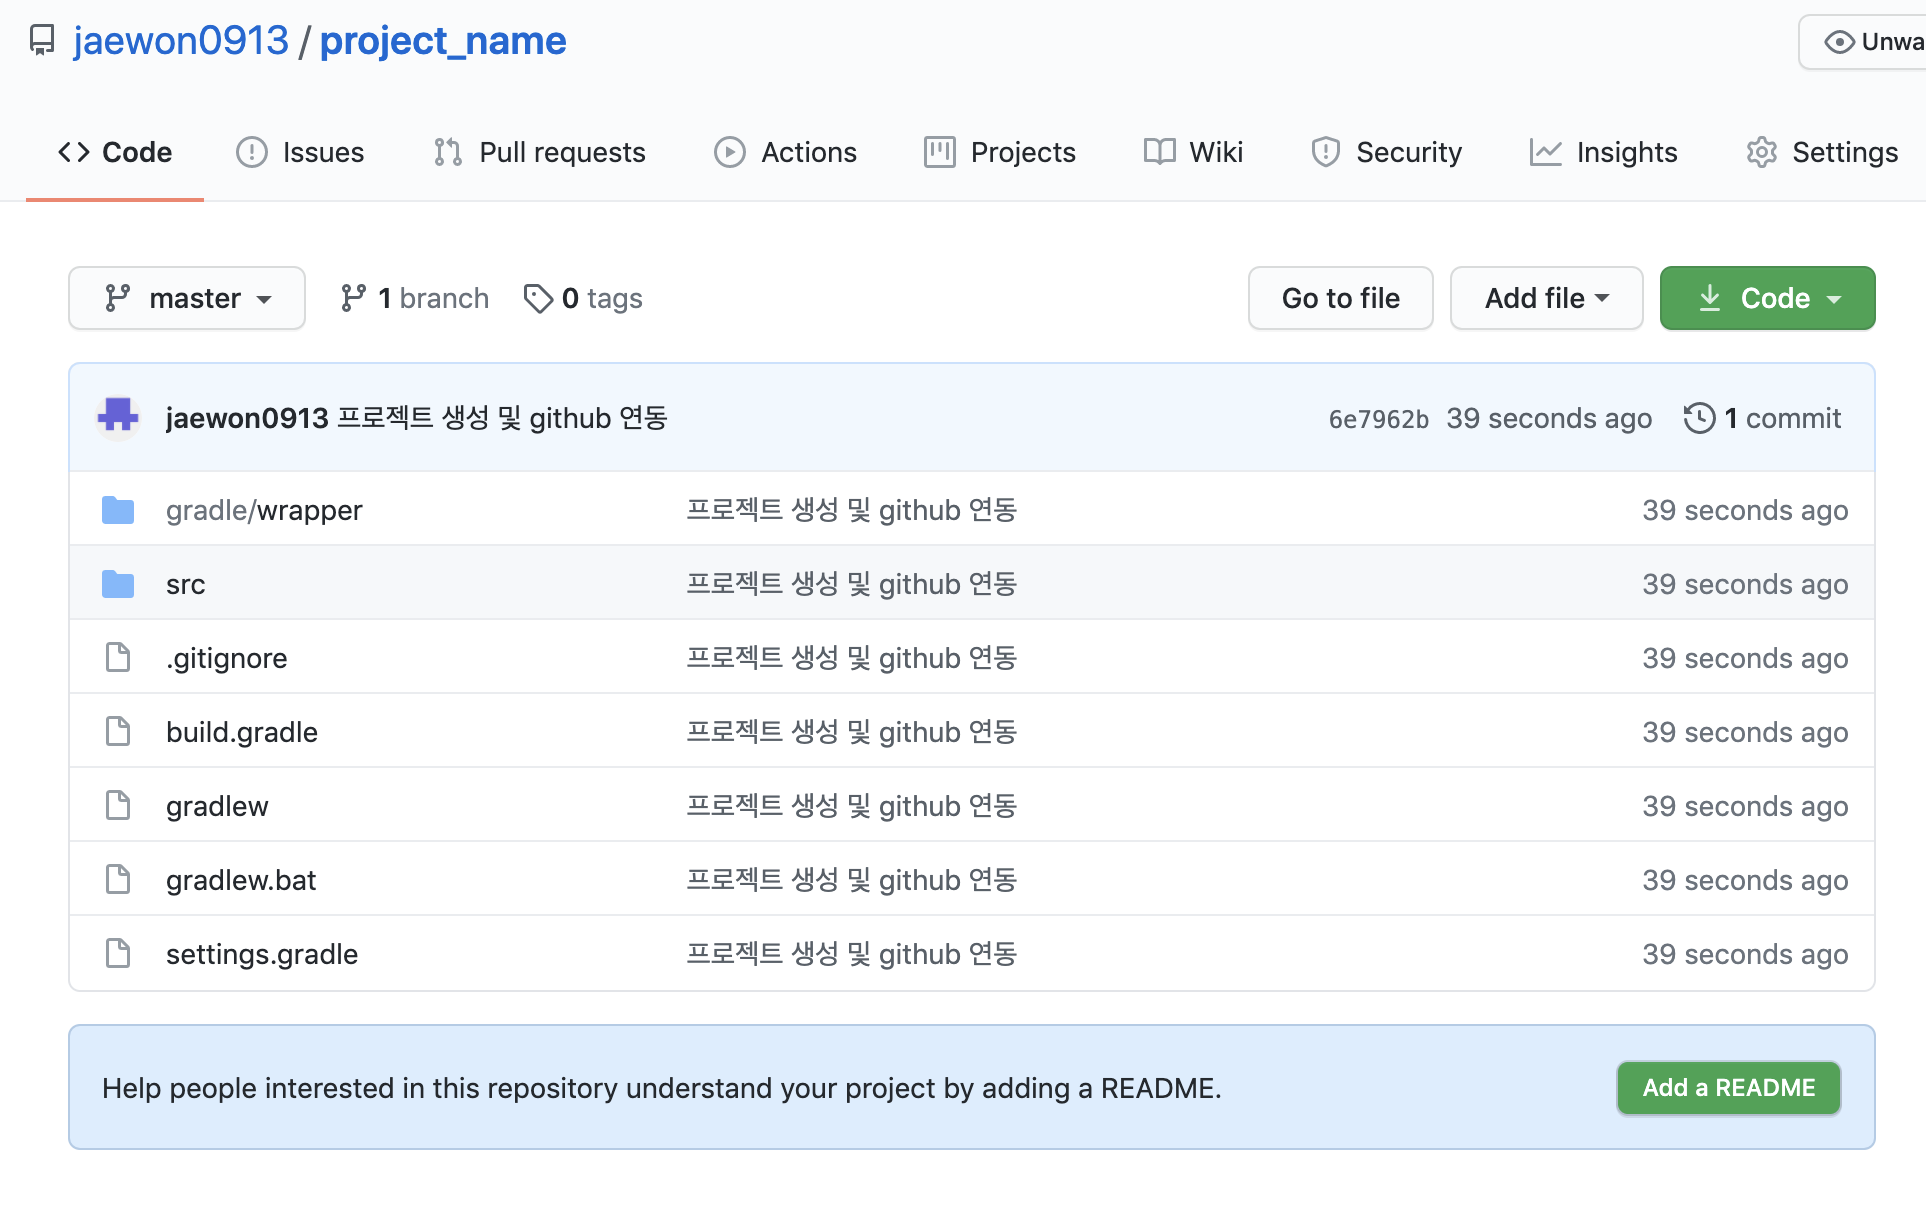The height and width of the screenshot is (1216, 1926).
Task: Click the repository book icon beside jaewon0913
Action: pyautogui.click(x=42, y=41)
